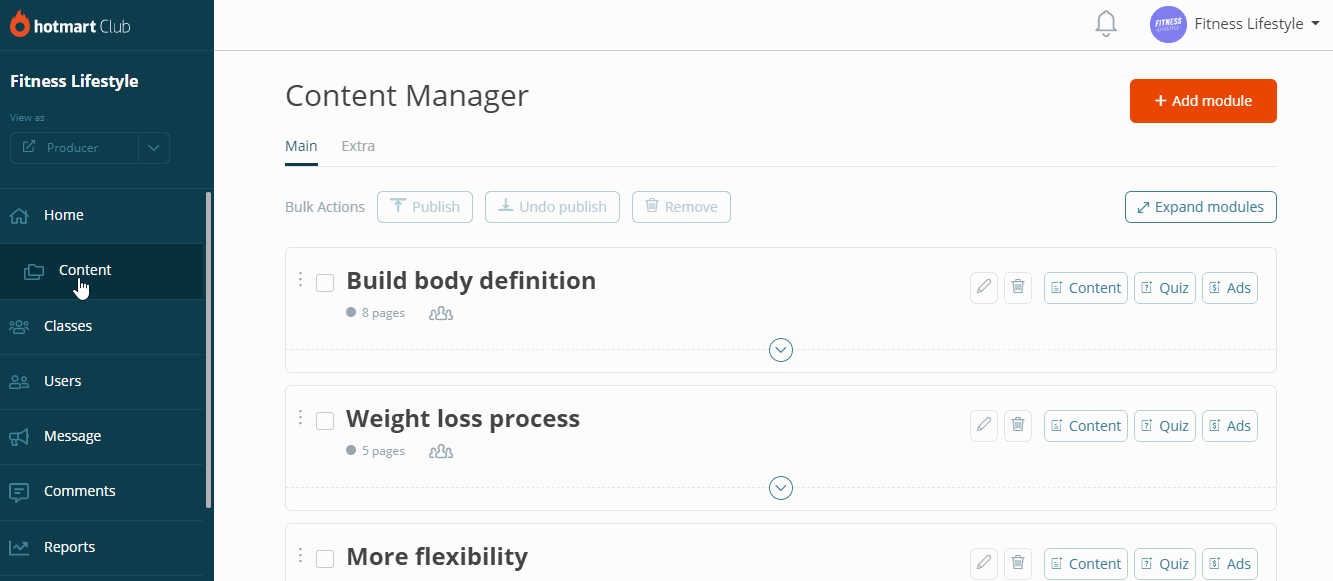Trash the Build body definition module
Image resolution: width=1333 pixels, height=581 pixels.
click(1018, 288)
